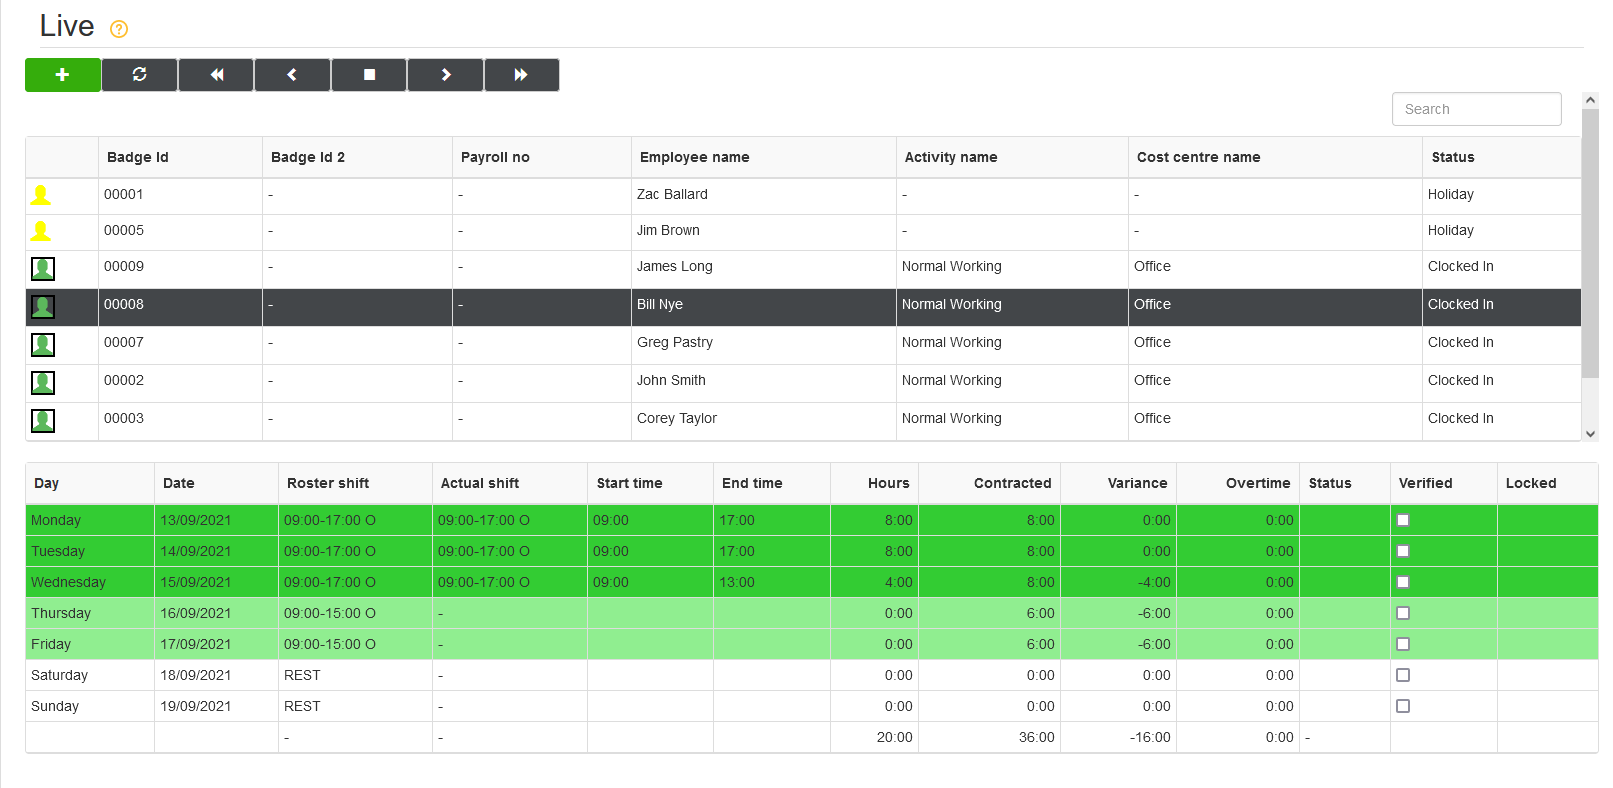The height and width of the screenshot is (788, 1613).
Task: Click the date 17/09/2021
Action: point(196,645)
